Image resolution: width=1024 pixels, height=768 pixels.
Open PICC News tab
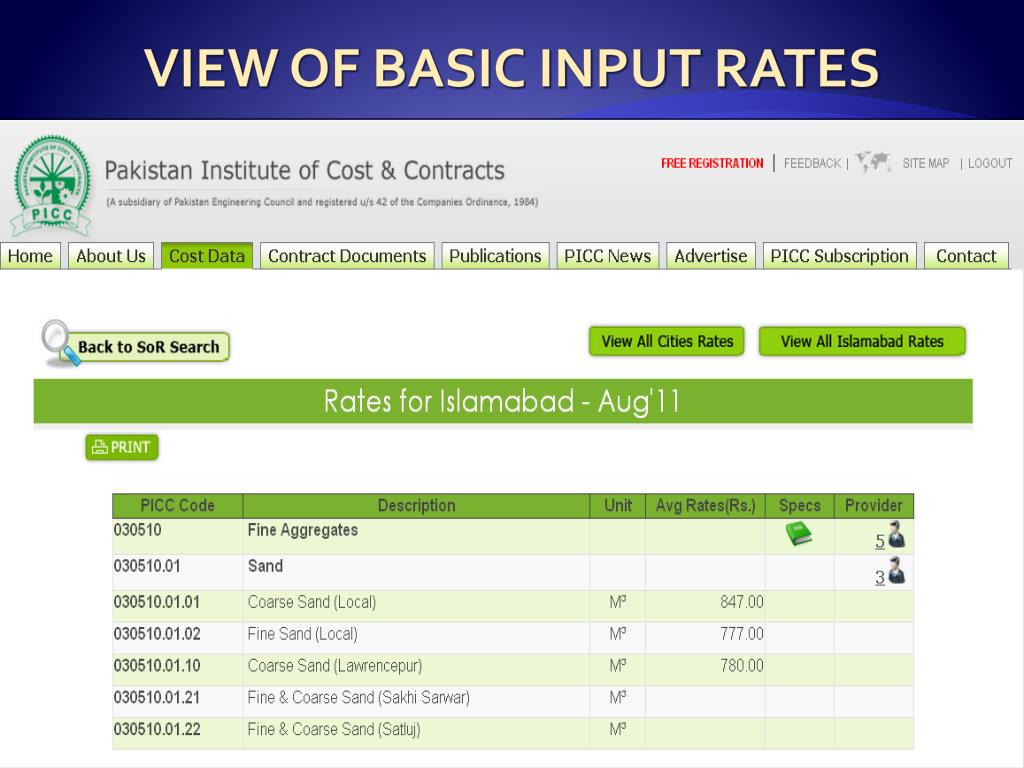[607, 256]
